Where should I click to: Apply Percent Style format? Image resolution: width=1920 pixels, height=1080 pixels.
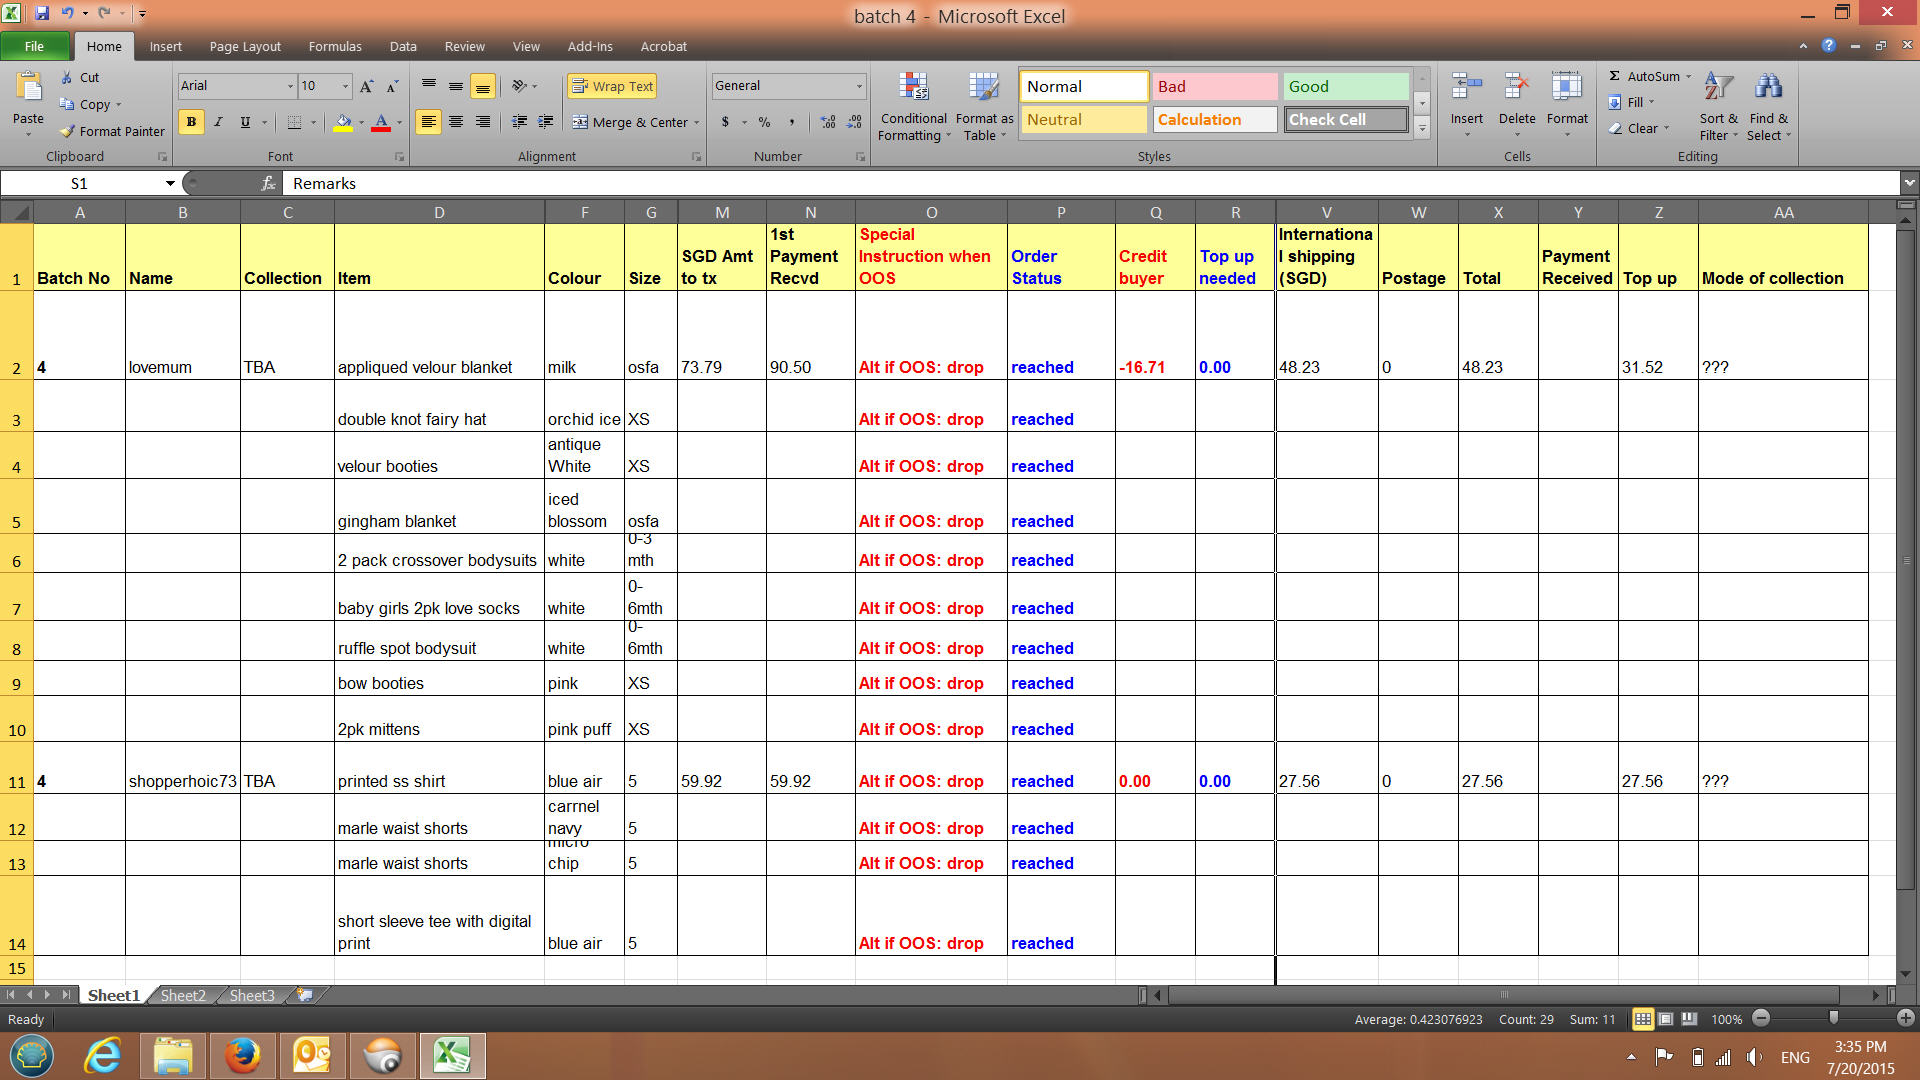764,122
